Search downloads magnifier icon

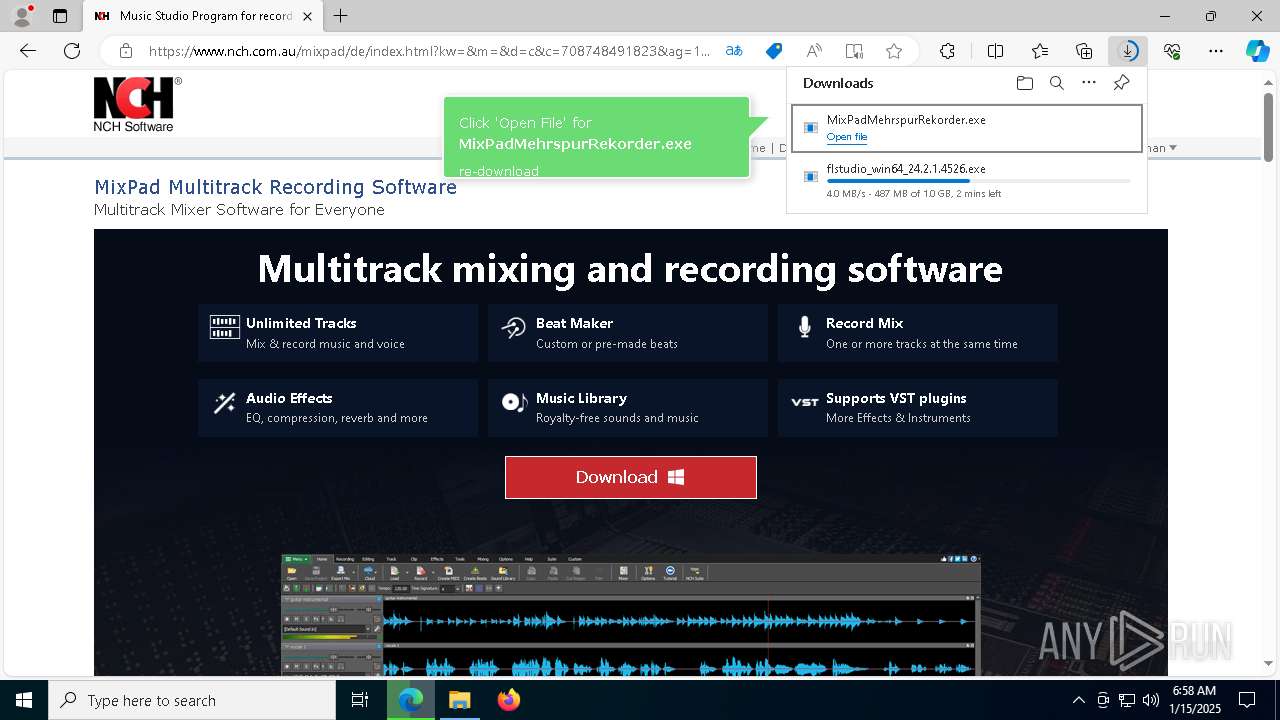tap(1057, 83)
